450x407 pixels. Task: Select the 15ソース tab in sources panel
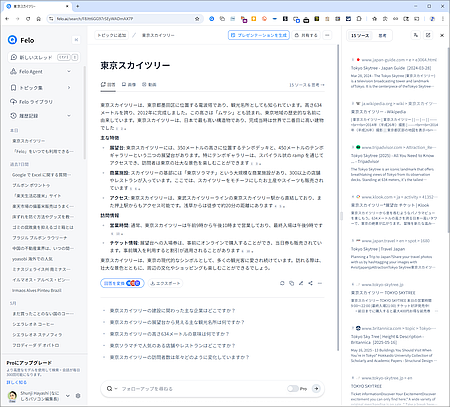click(x=360, y=35)
